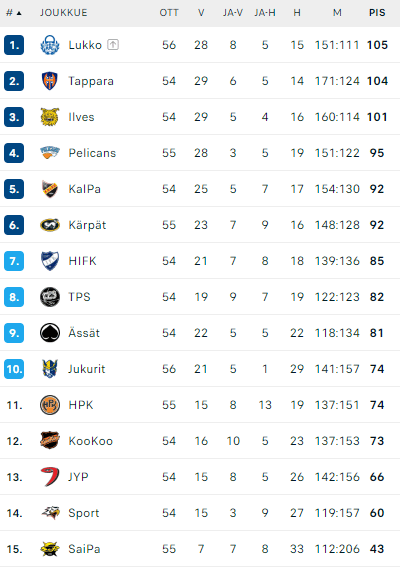Click the HPK orange circle logo
The height and width of the screenshot is (568, 400).
pos(50,405)
